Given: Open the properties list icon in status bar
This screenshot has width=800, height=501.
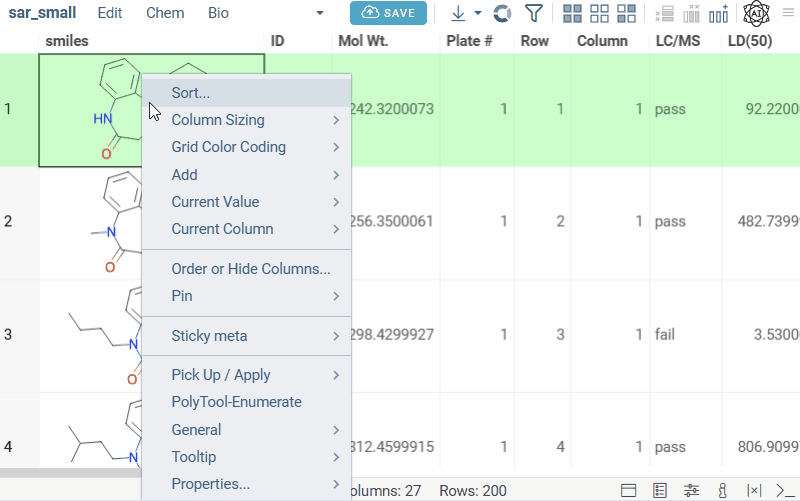Looking at the screenshot, I should pyautogui.click(x=660, y=490).
